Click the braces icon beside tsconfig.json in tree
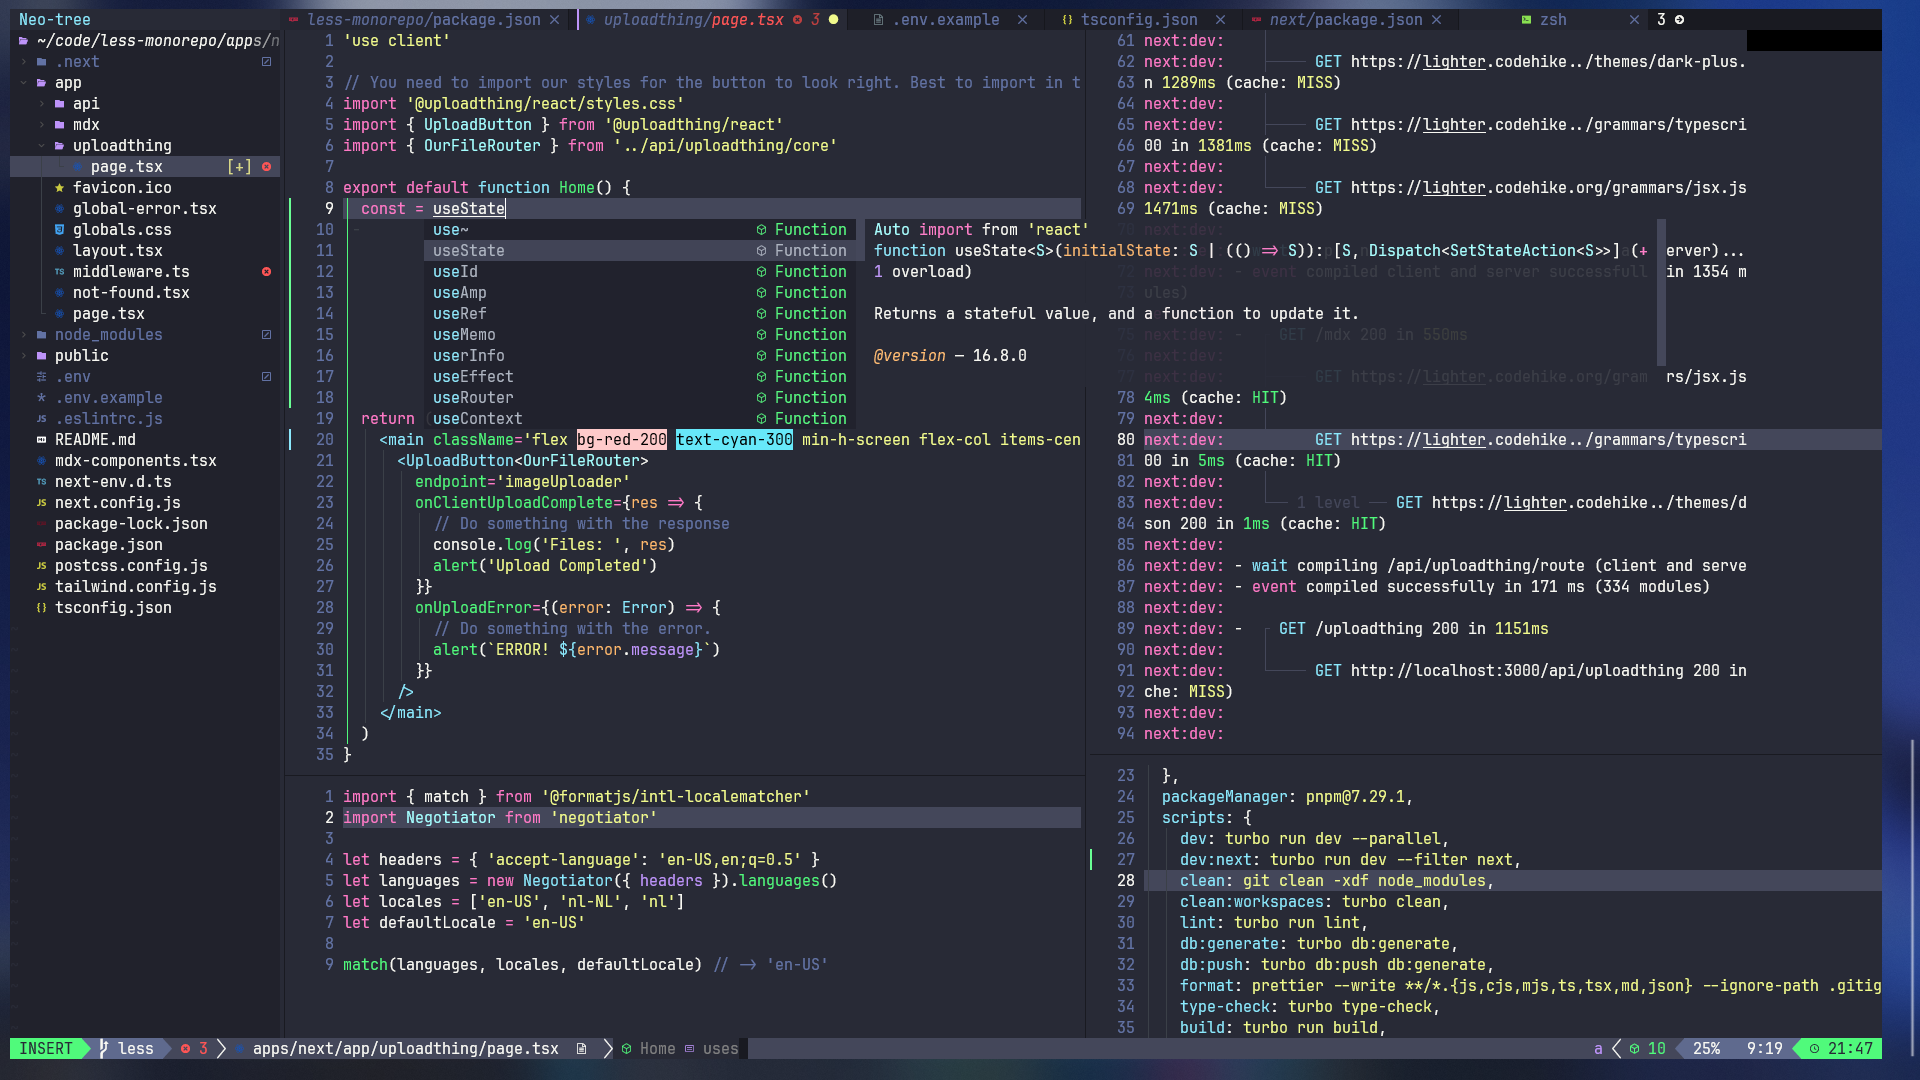This screenshot has height=1080, width=1920. (x=41, y=608)
